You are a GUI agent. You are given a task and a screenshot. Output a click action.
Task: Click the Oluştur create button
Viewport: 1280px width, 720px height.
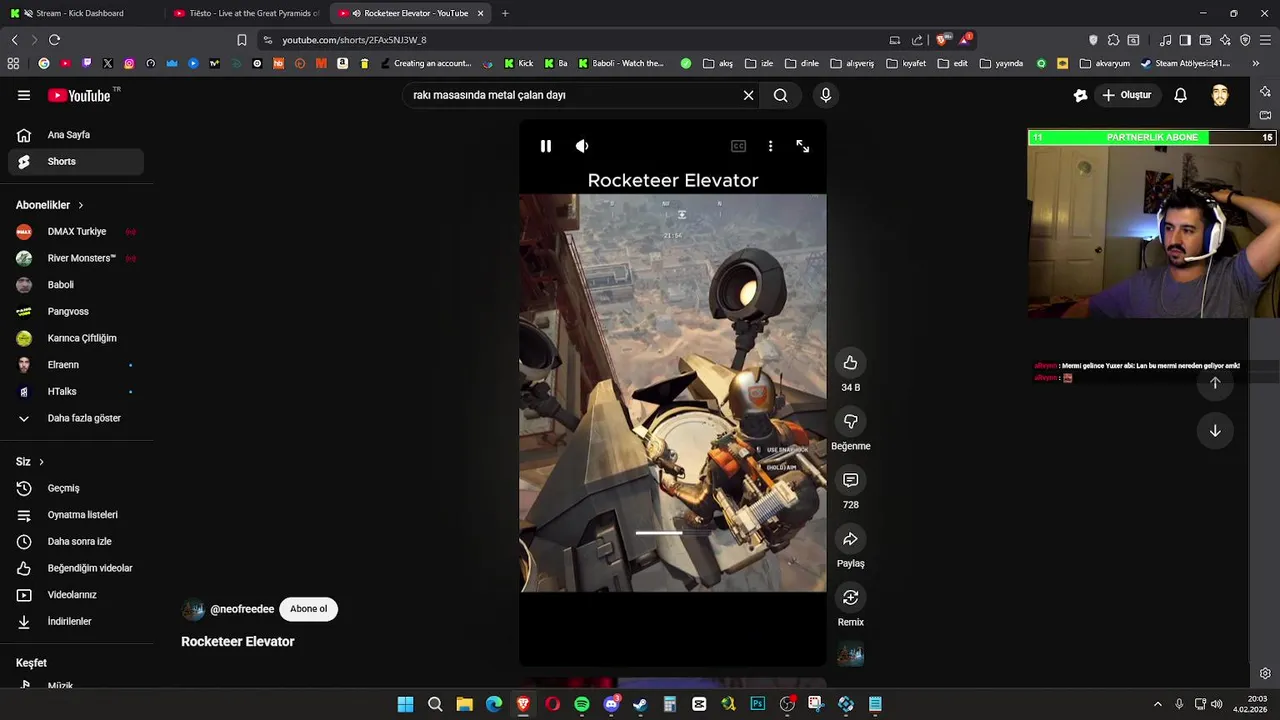(x=1127, y=95)
